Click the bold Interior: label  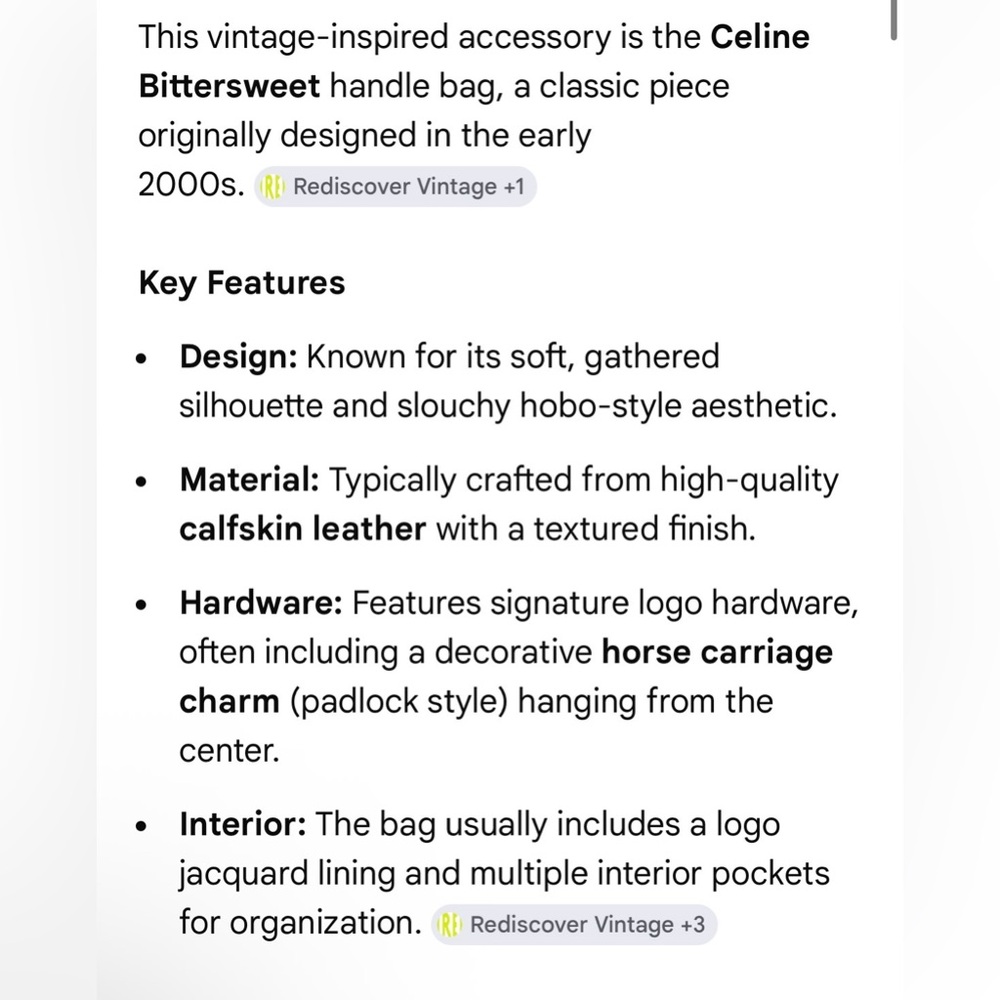[243, 826]
